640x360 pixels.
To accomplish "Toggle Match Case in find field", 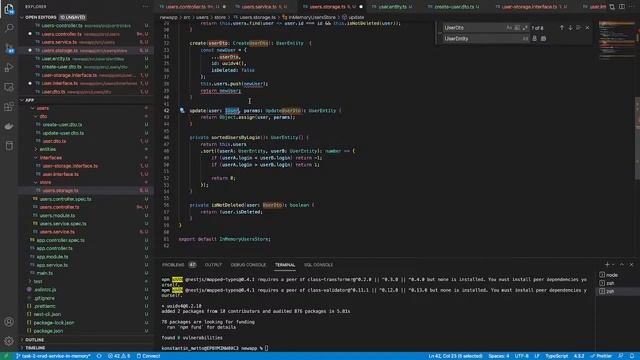I will [509, 28].
